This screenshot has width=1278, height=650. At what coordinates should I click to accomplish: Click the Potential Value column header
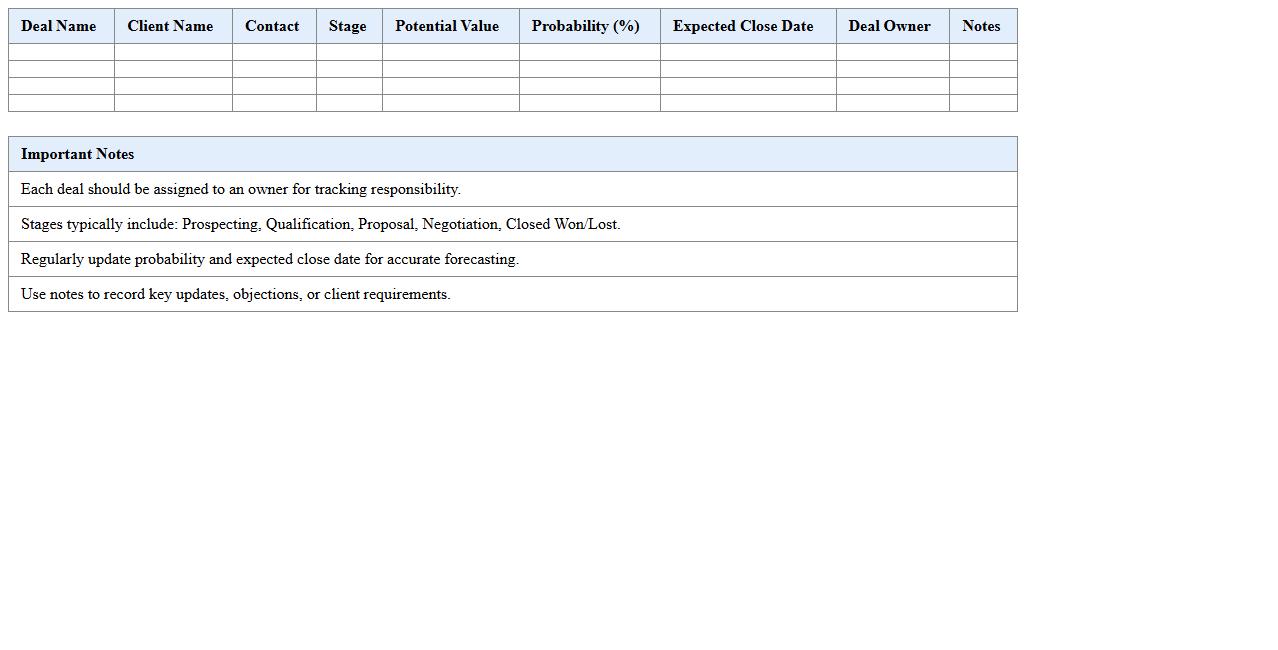tap(447, 26)
